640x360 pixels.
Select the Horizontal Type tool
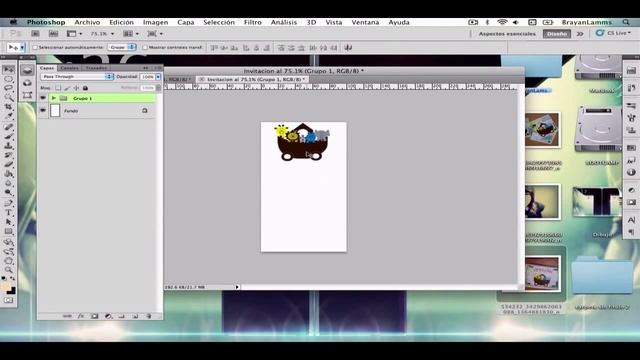tap(8, 213)
